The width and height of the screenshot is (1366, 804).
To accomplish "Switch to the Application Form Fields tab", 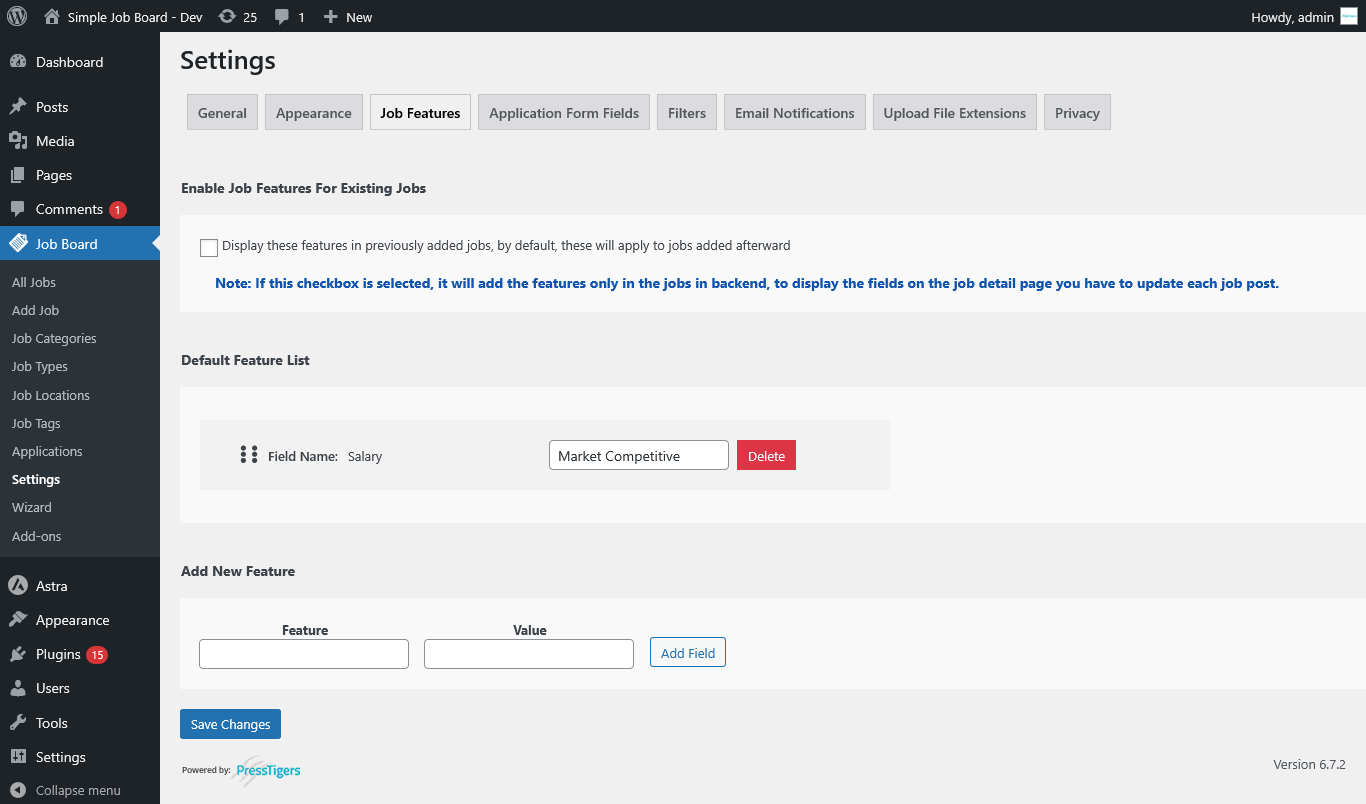I will click(564, 113).
